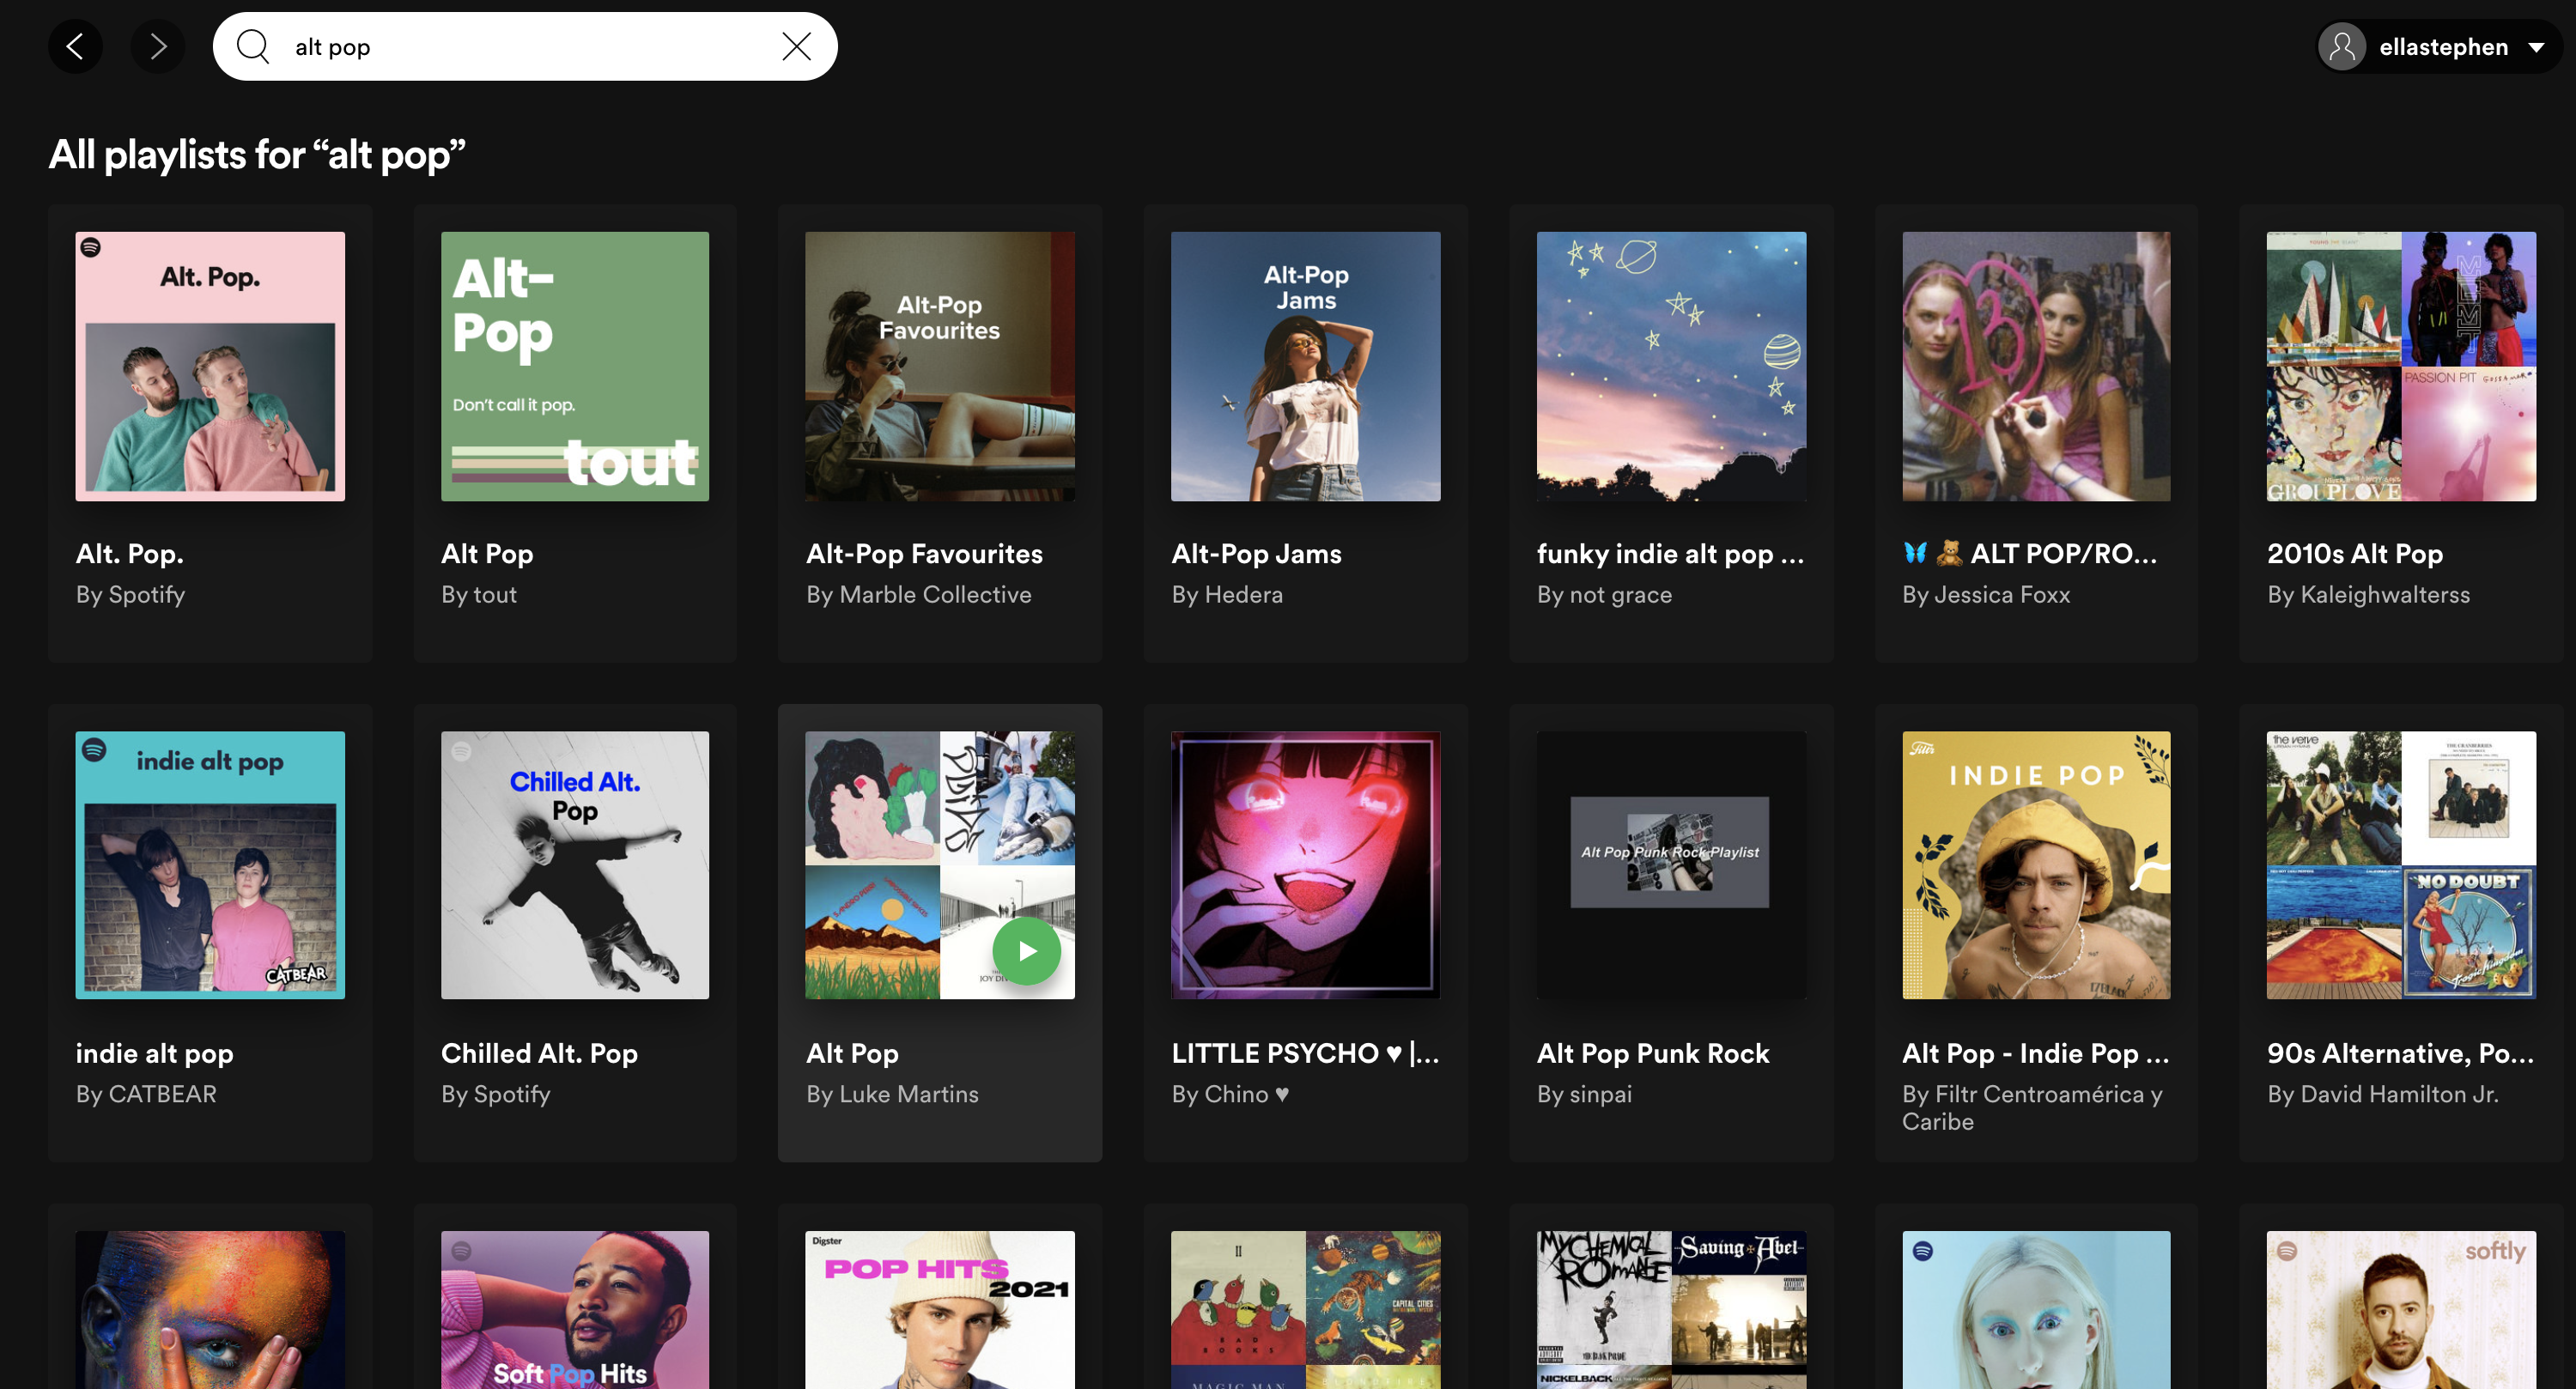Open the blue eyeshadow portrait cover

2036,1309
